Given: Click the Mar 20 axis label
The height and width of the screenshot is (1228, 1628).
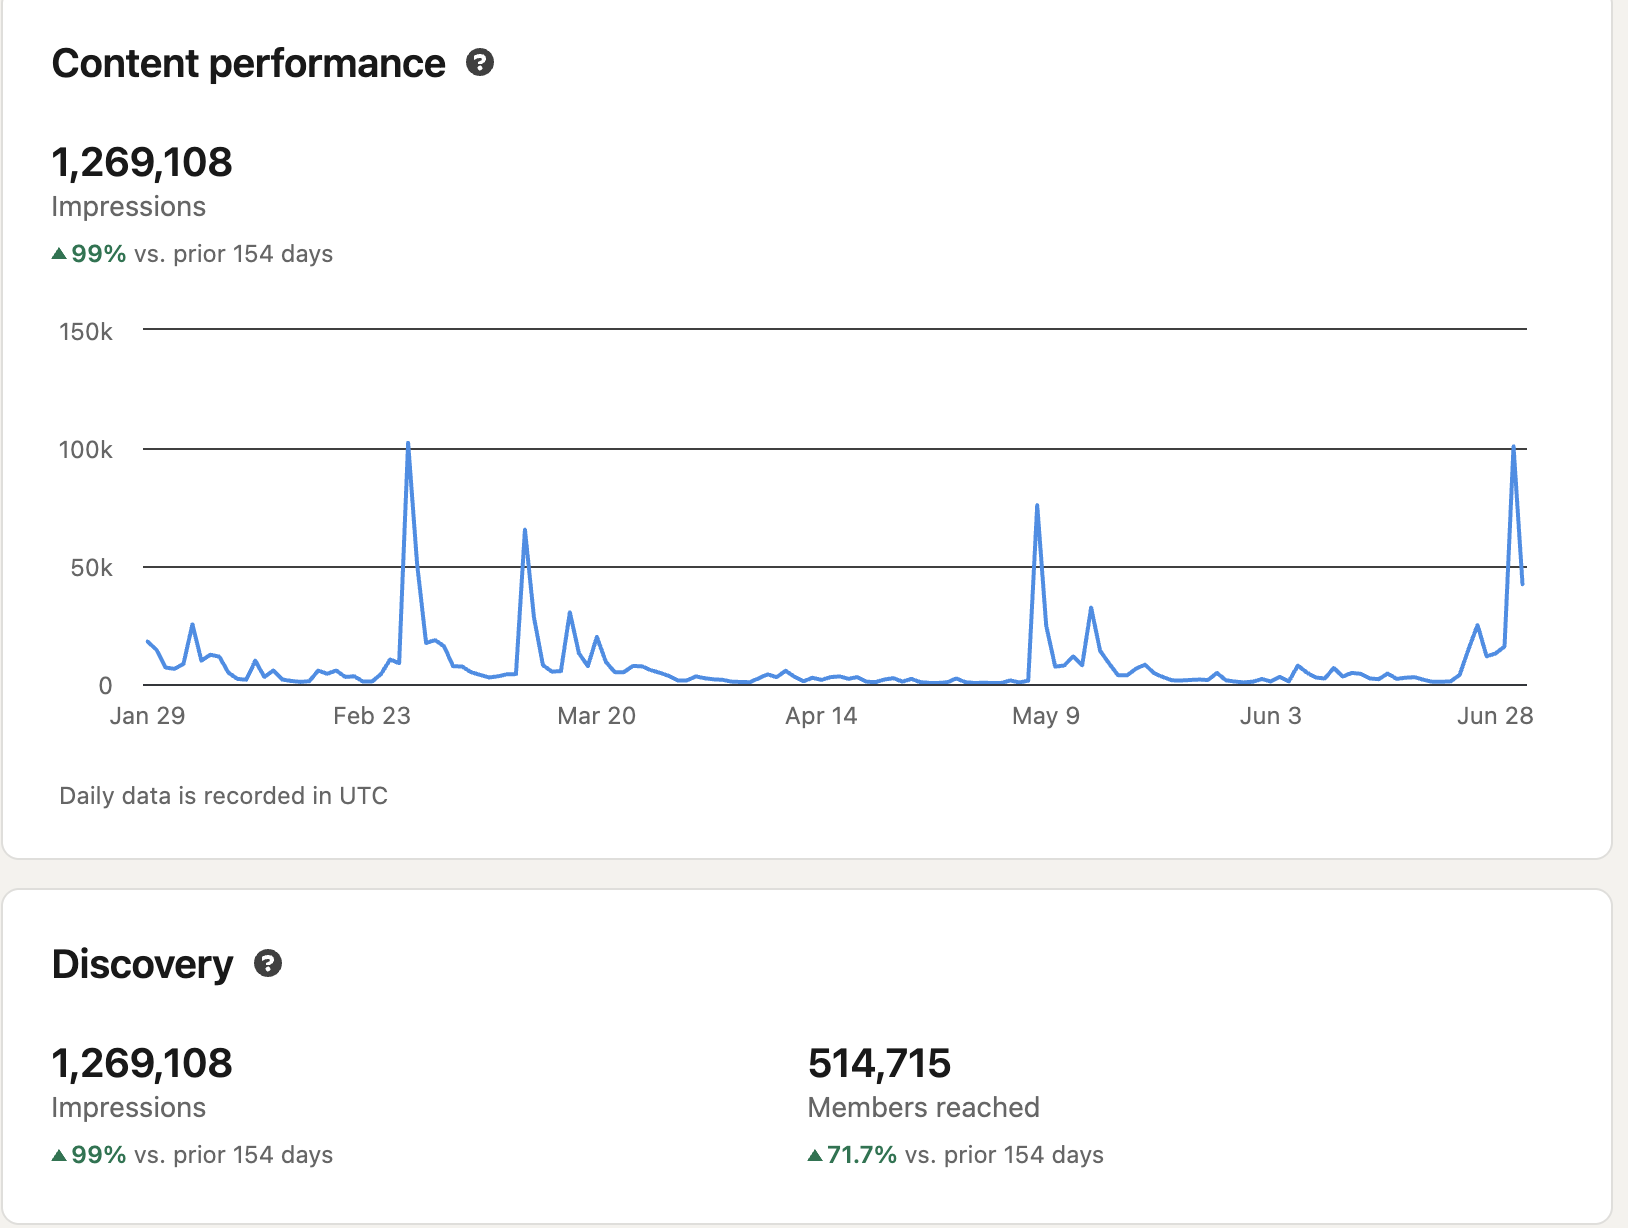Looking at the screenshot, I should (596, 716).
